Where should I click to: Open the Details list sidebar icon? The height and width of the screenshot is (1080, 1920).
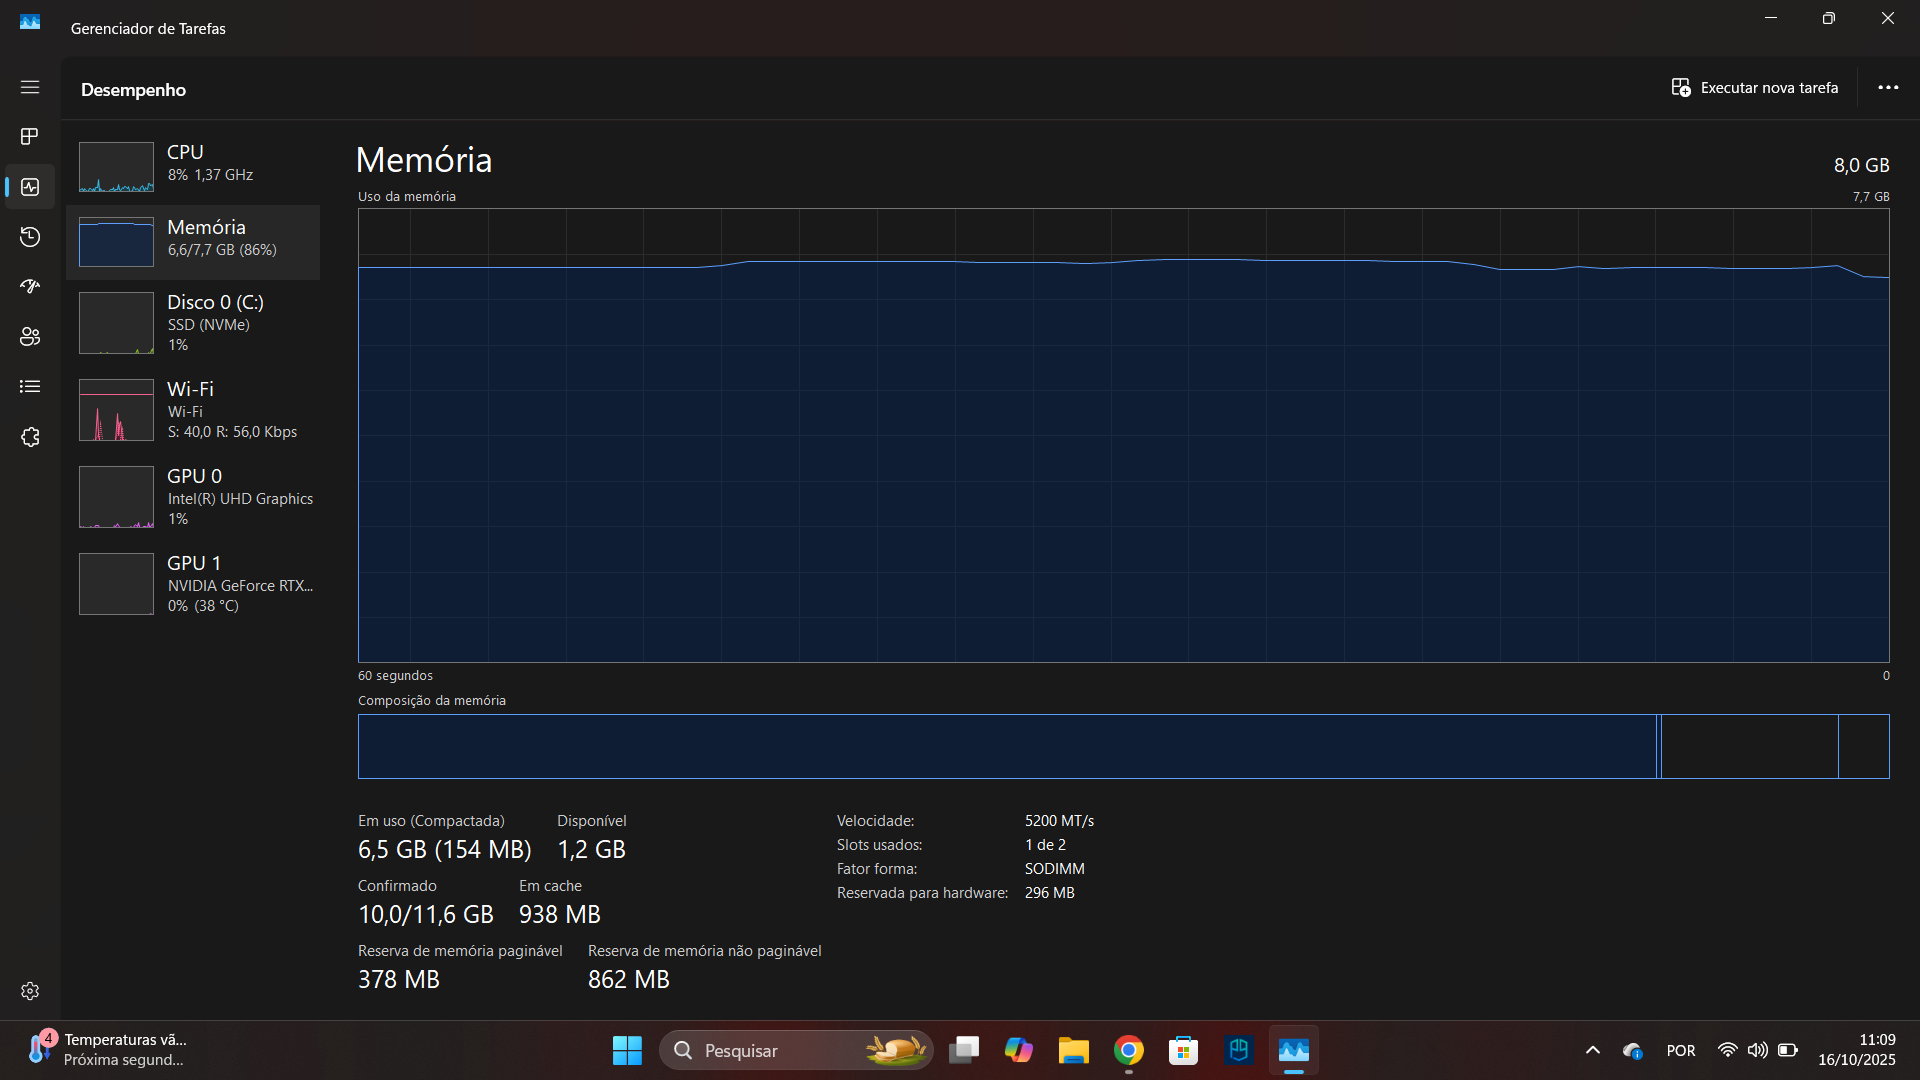point(30,387)
